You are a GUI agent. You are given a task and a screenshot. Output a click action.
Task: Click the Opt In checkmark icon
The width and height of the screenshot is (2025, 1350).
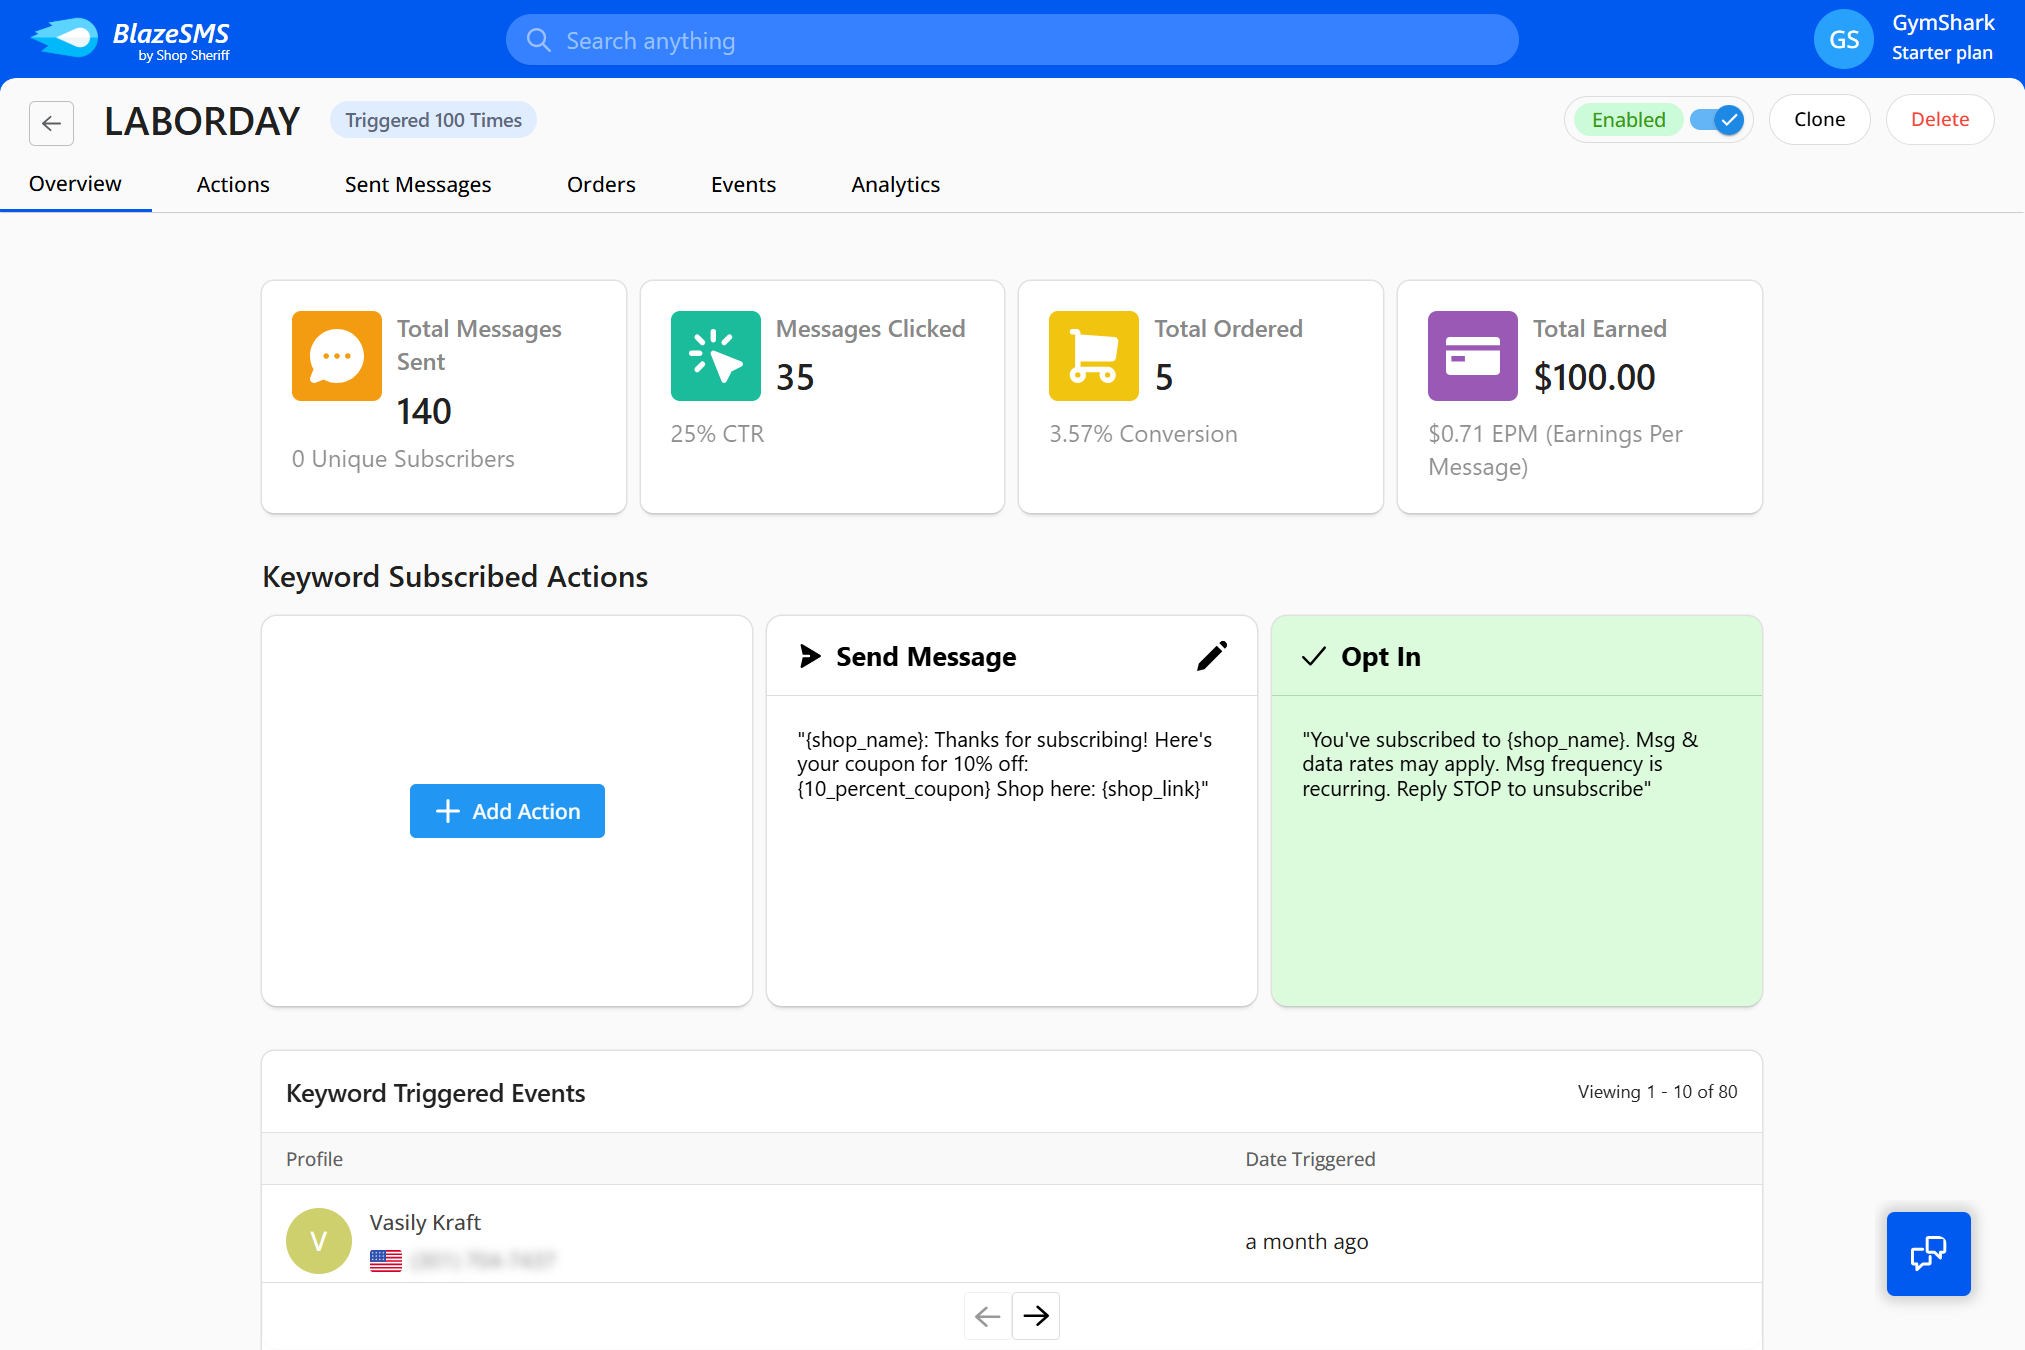coord(1313,656)
